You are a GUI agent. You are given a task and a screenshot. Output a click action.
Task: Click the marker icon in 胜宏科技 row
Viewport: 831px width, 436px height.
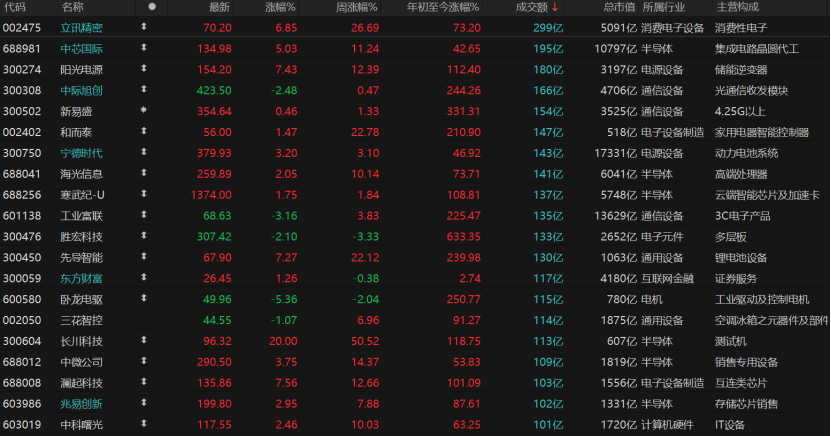point(144,236)
